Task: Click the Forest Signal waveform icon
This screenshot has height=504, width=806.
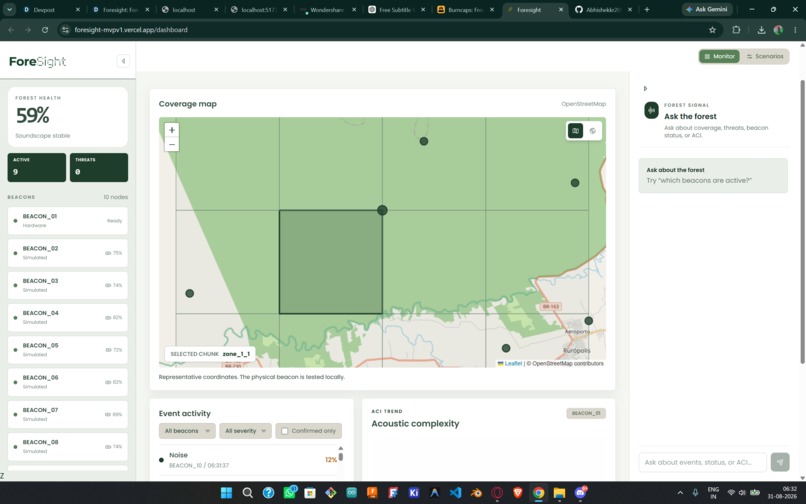Action: tap(651, 110)
